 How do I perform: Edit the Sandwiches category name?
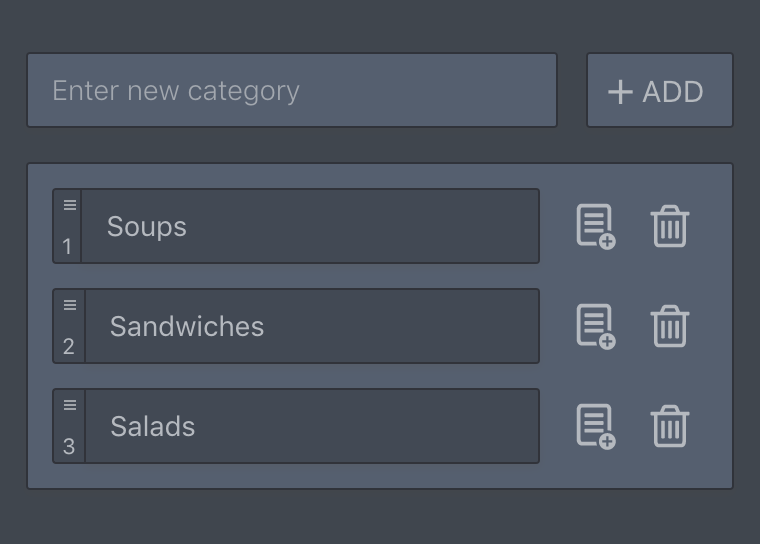(x=310, y=327)
